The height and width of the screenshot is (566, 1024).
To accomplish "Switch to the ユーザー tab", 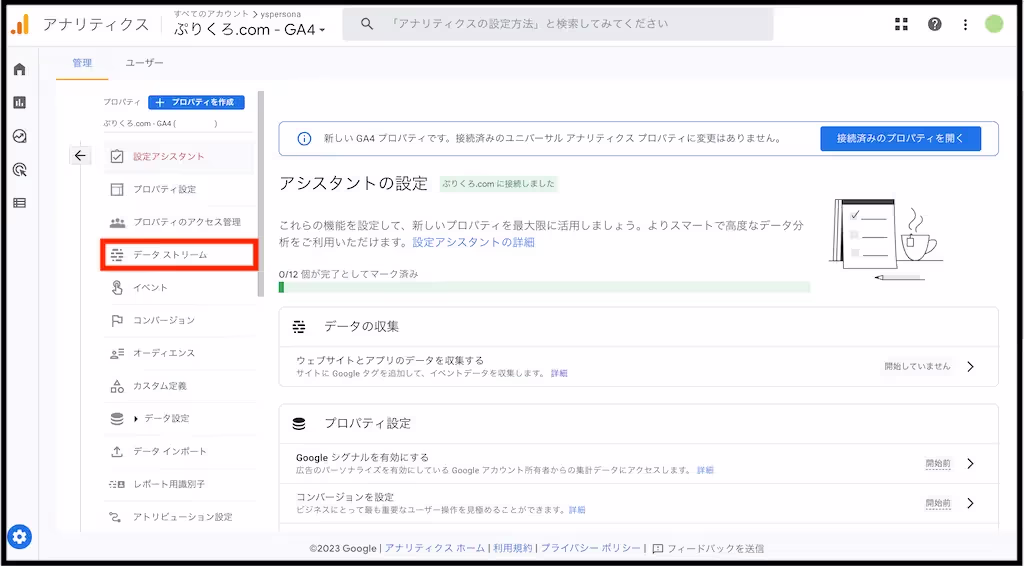I will (x=144, y=63).
